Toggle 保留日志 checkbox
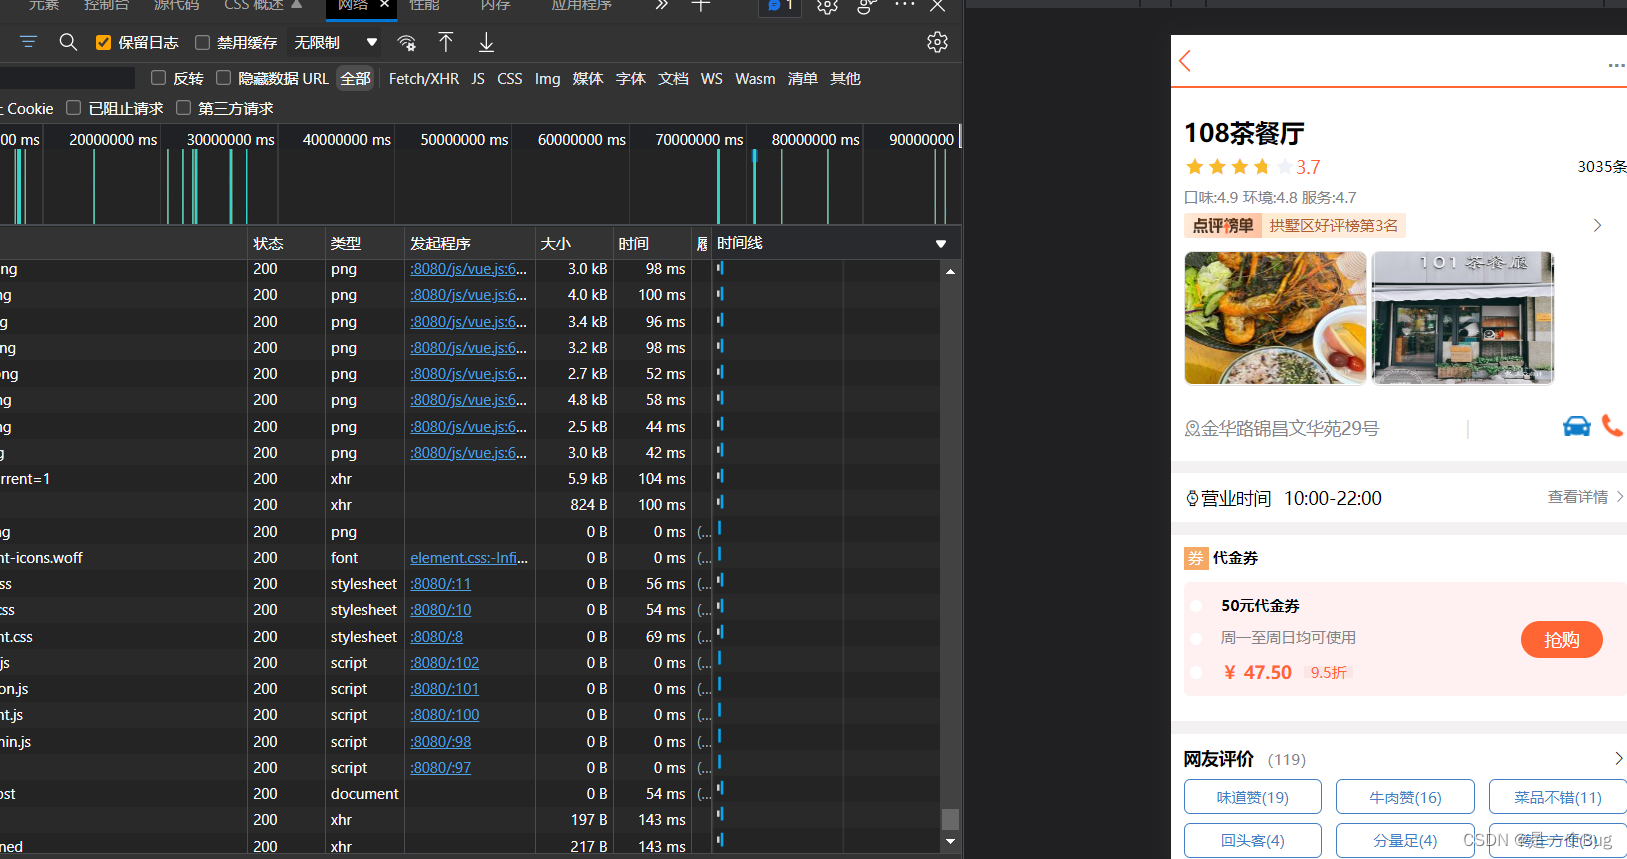 point(103,42)
